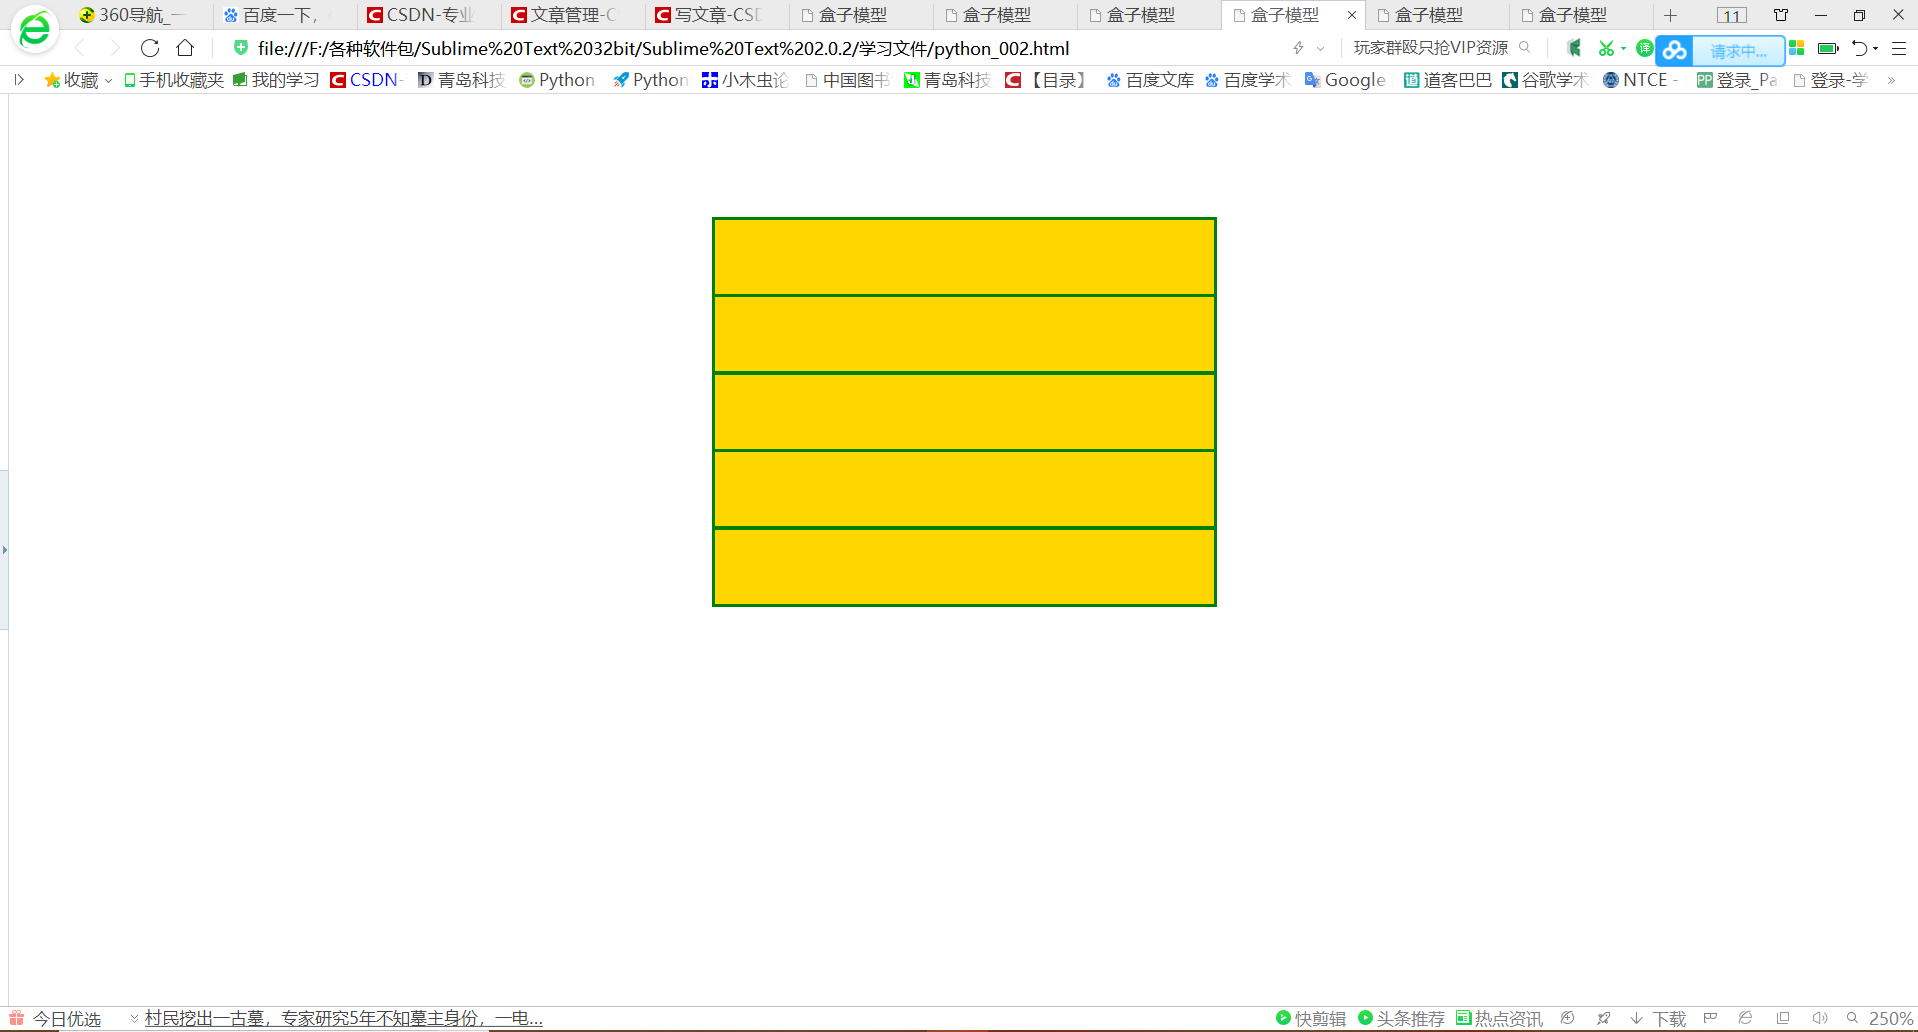
Task: Open the 收藏 favorites dropdown
Action: point(78,80)
